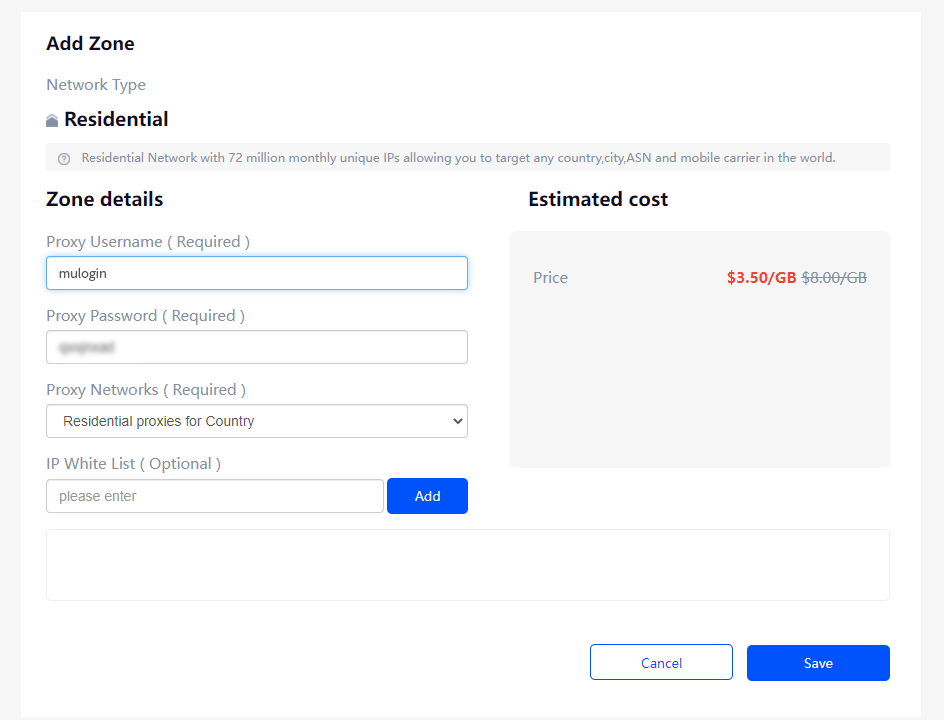The width and height of the screenshot is (944, 720).
Task: Click the $3.50/GB discounted price
Action: pos(762,278)
